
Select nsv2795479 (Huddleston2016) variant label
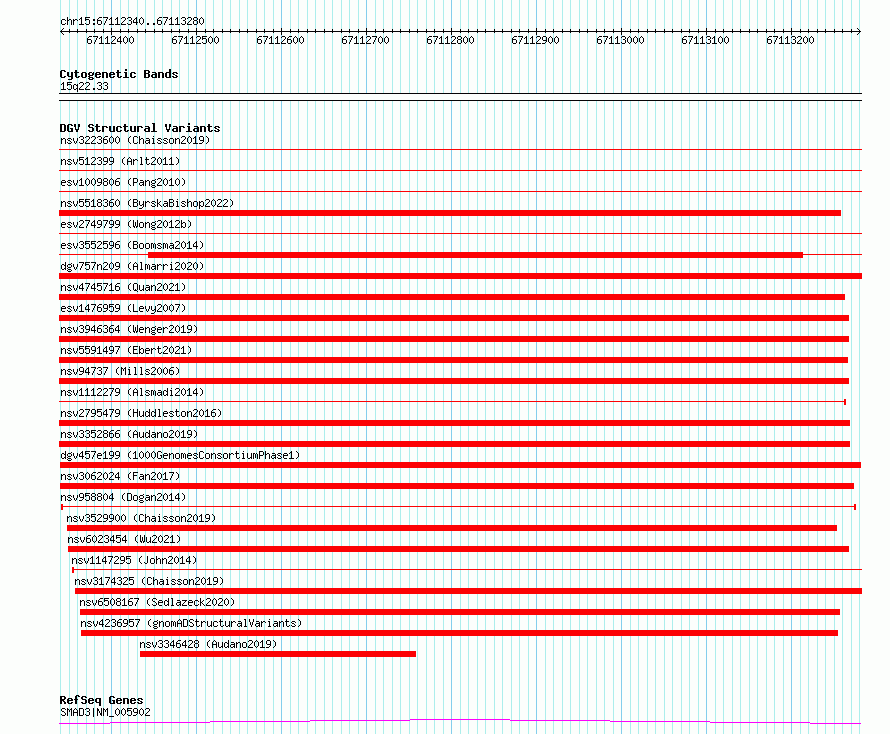[x=141, y=413]
